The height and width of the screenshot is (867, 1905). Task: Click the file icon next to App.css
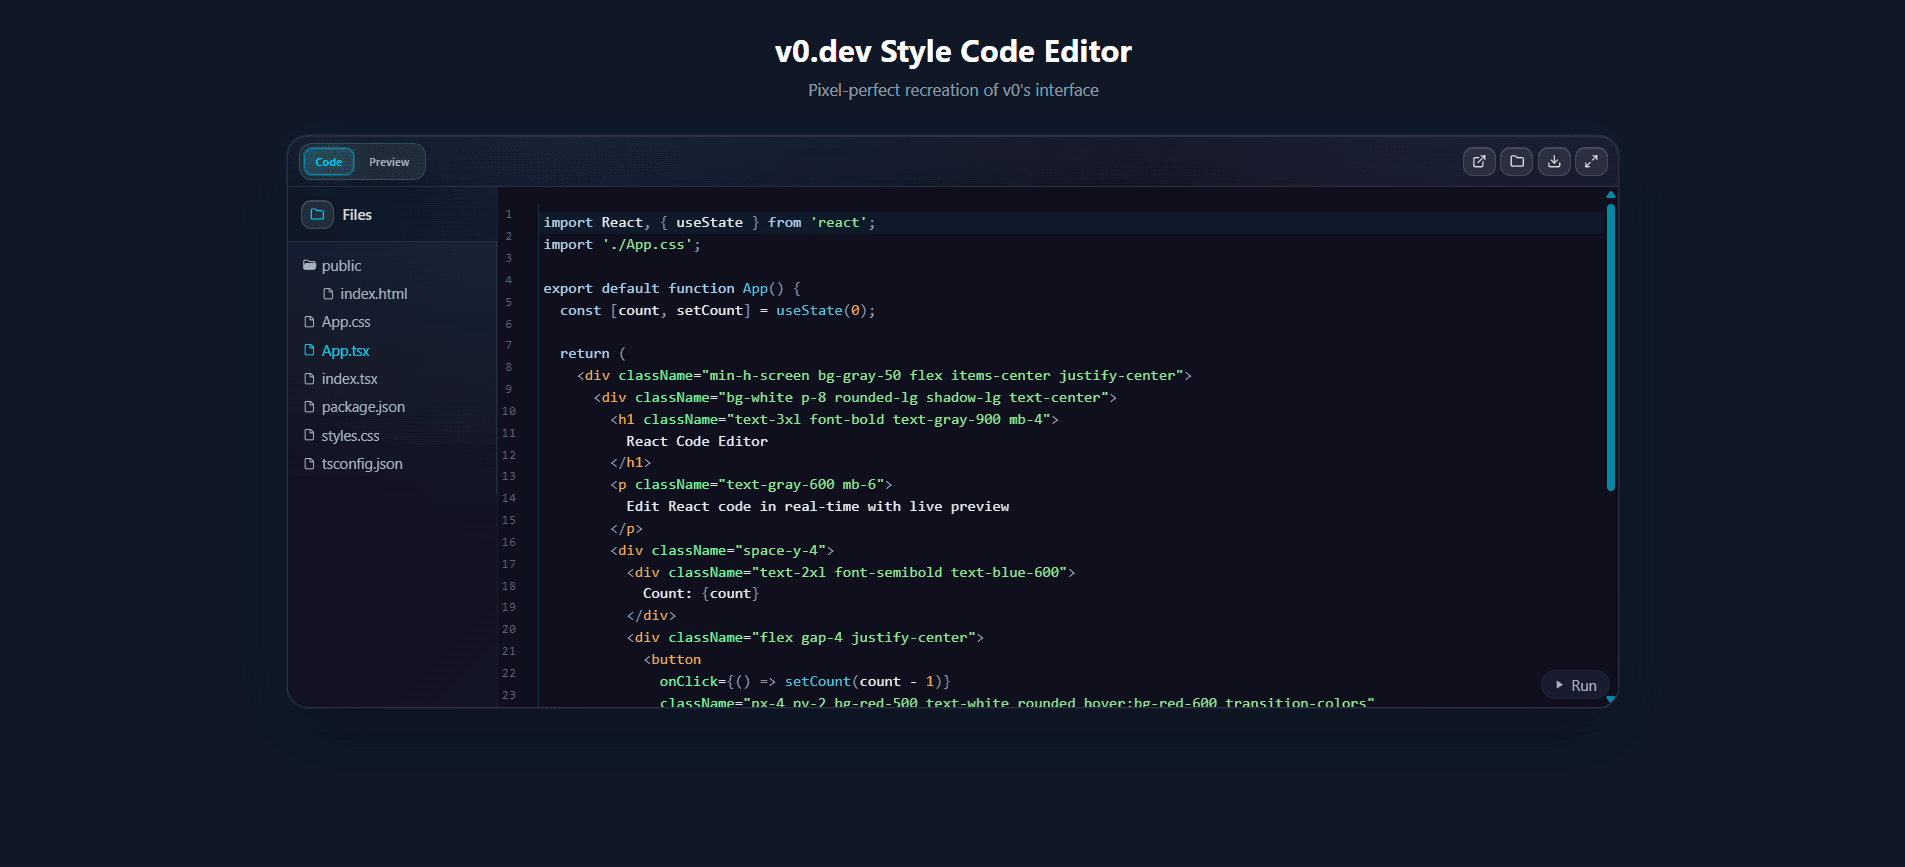pos(309,321)
